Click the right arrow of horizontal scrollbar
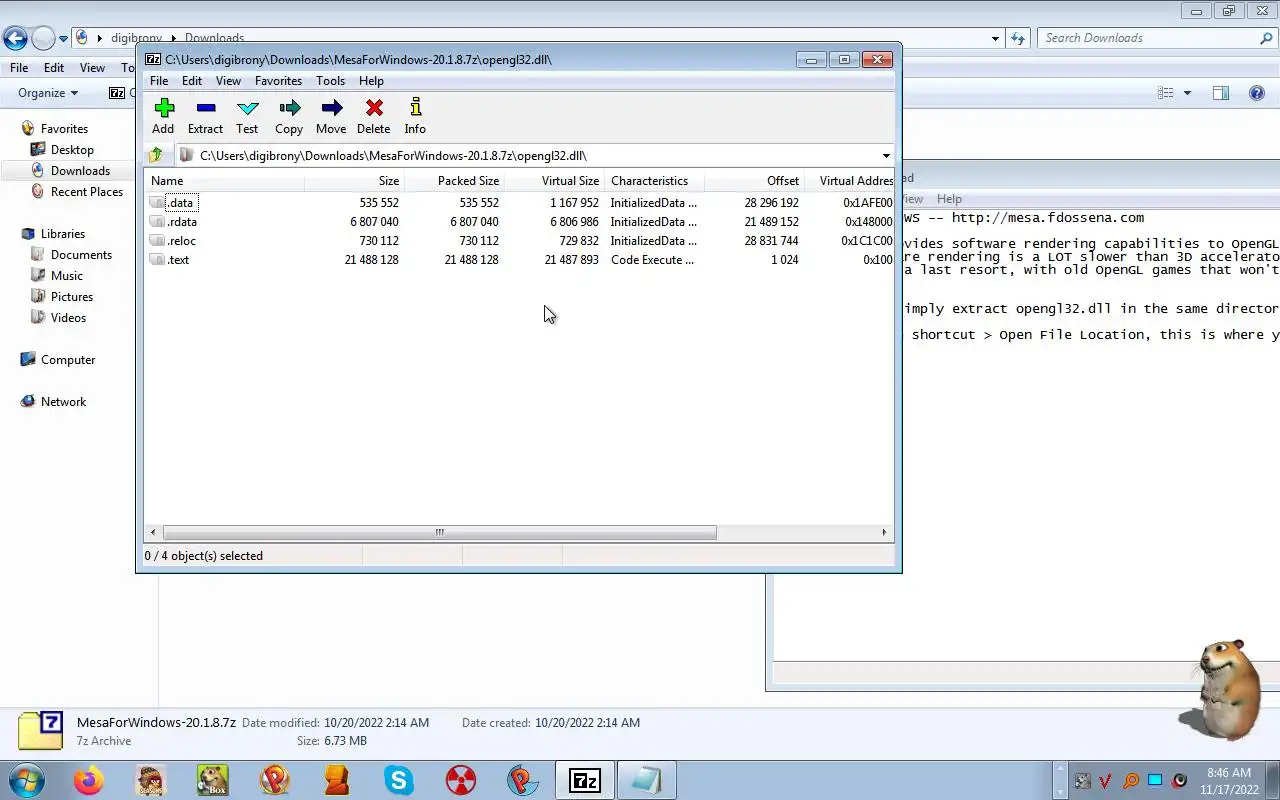This screenshot has width=1280, height=800. (884, 532)
